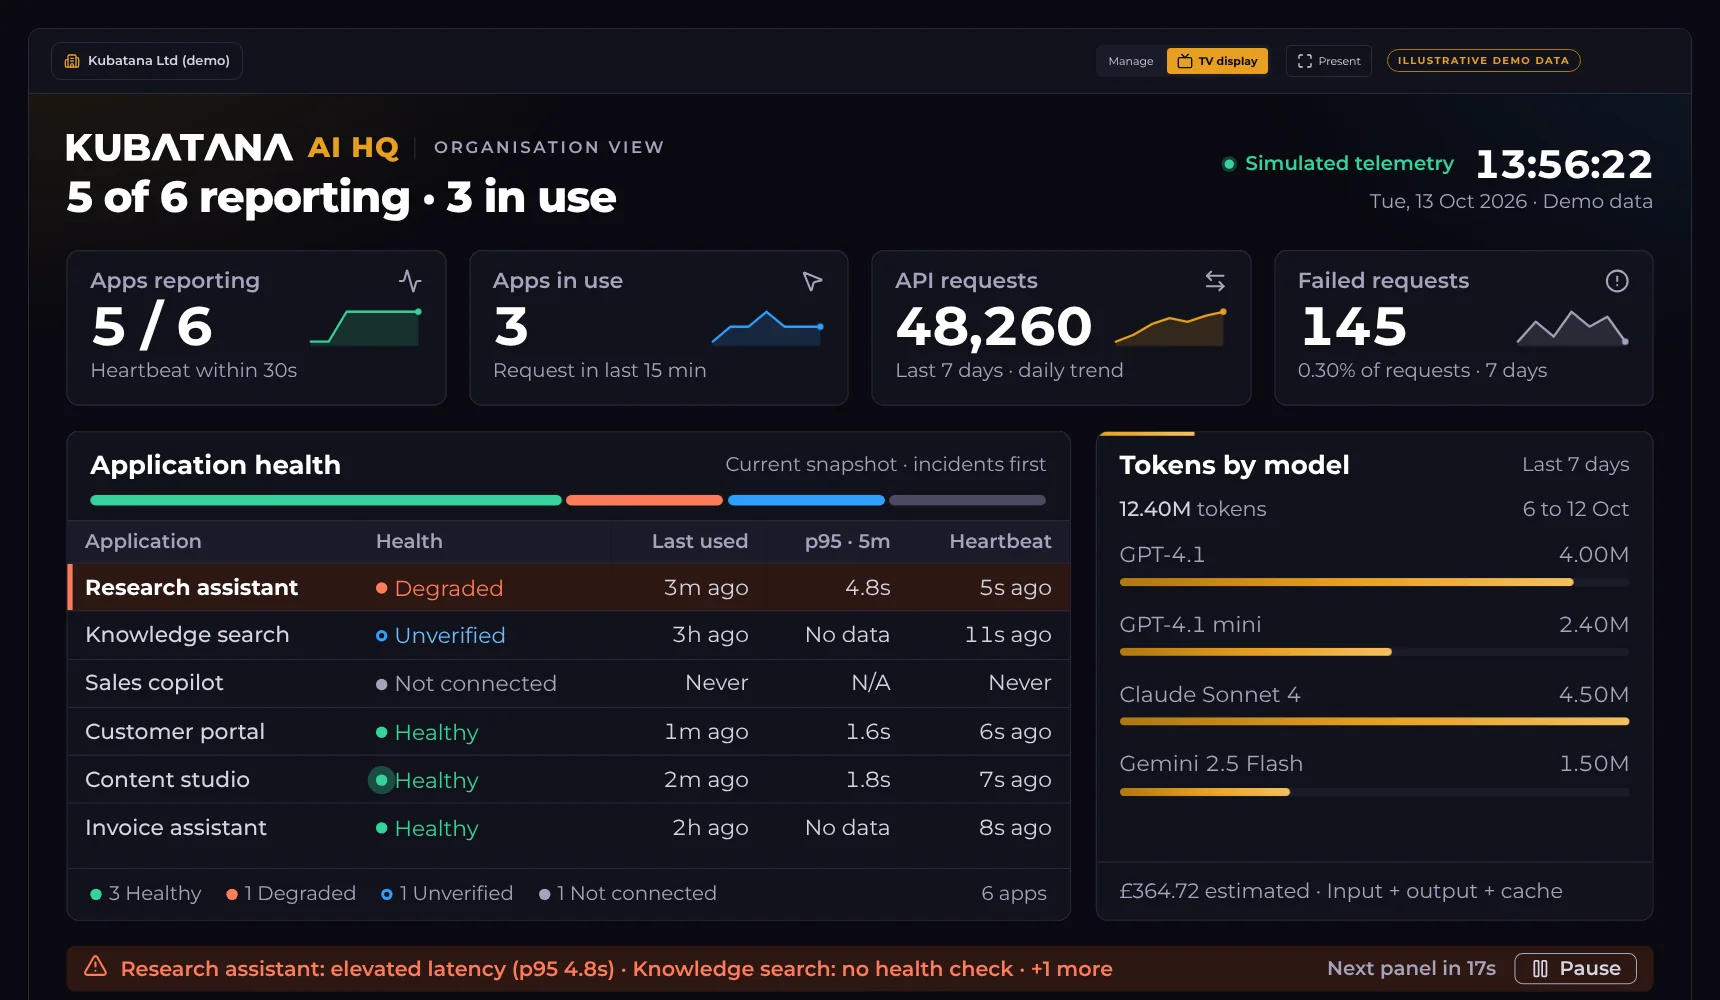Click the 145 failed requests value
Image resolution: width=1720 pixels, height=1000 pixels.
[x=1354, y=327]
